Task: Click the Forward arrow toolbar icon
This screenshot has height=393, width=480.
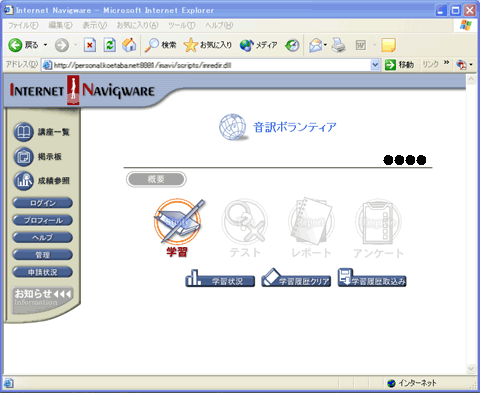Action: (x=62, y=45)
